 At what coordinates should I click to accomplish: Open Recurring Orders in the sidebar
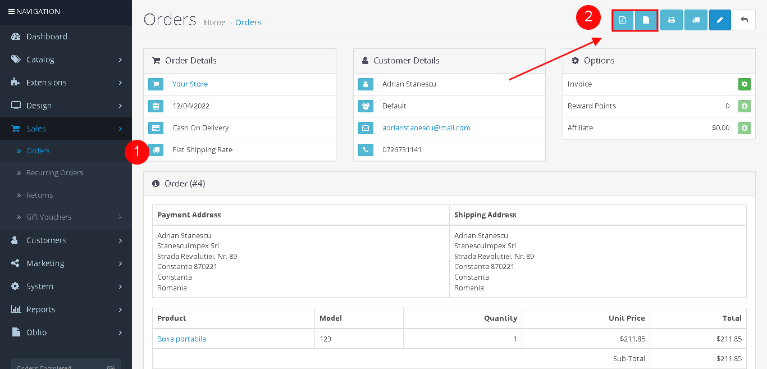(x=55, y=173)
